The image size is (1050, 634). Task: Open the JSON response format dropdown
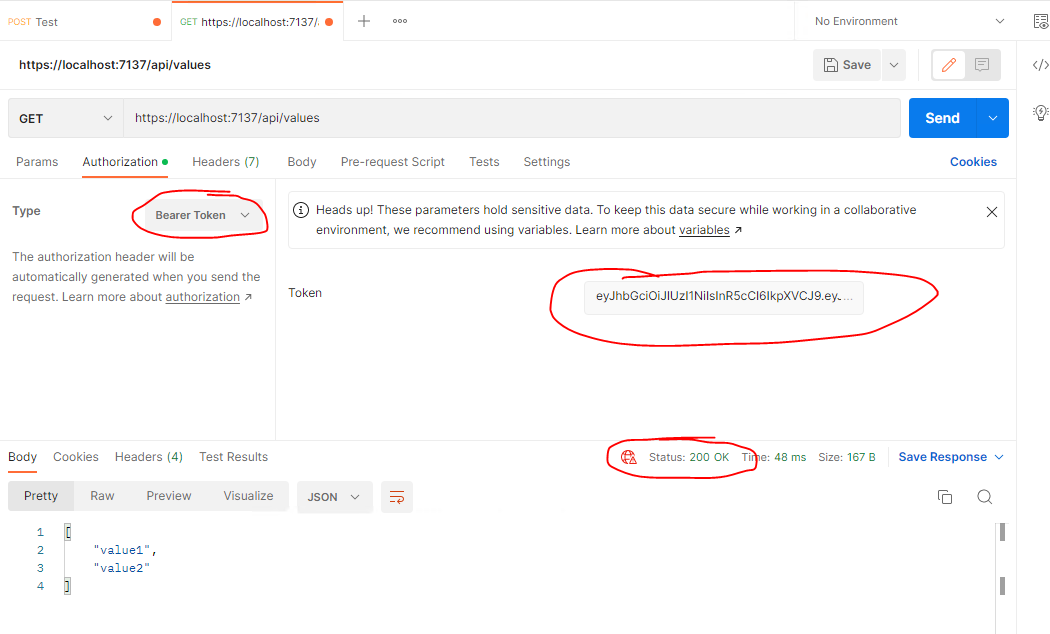pos(334,496)
